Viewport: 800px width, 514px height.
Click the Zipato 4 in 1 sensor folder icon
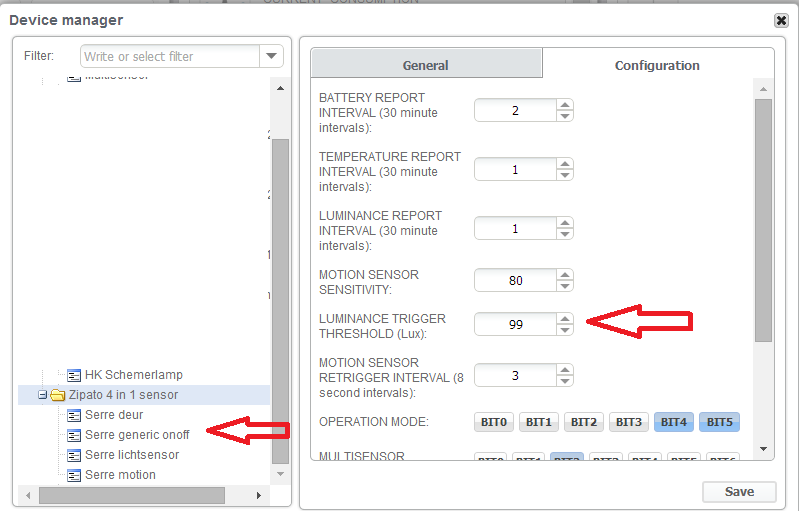58,395
